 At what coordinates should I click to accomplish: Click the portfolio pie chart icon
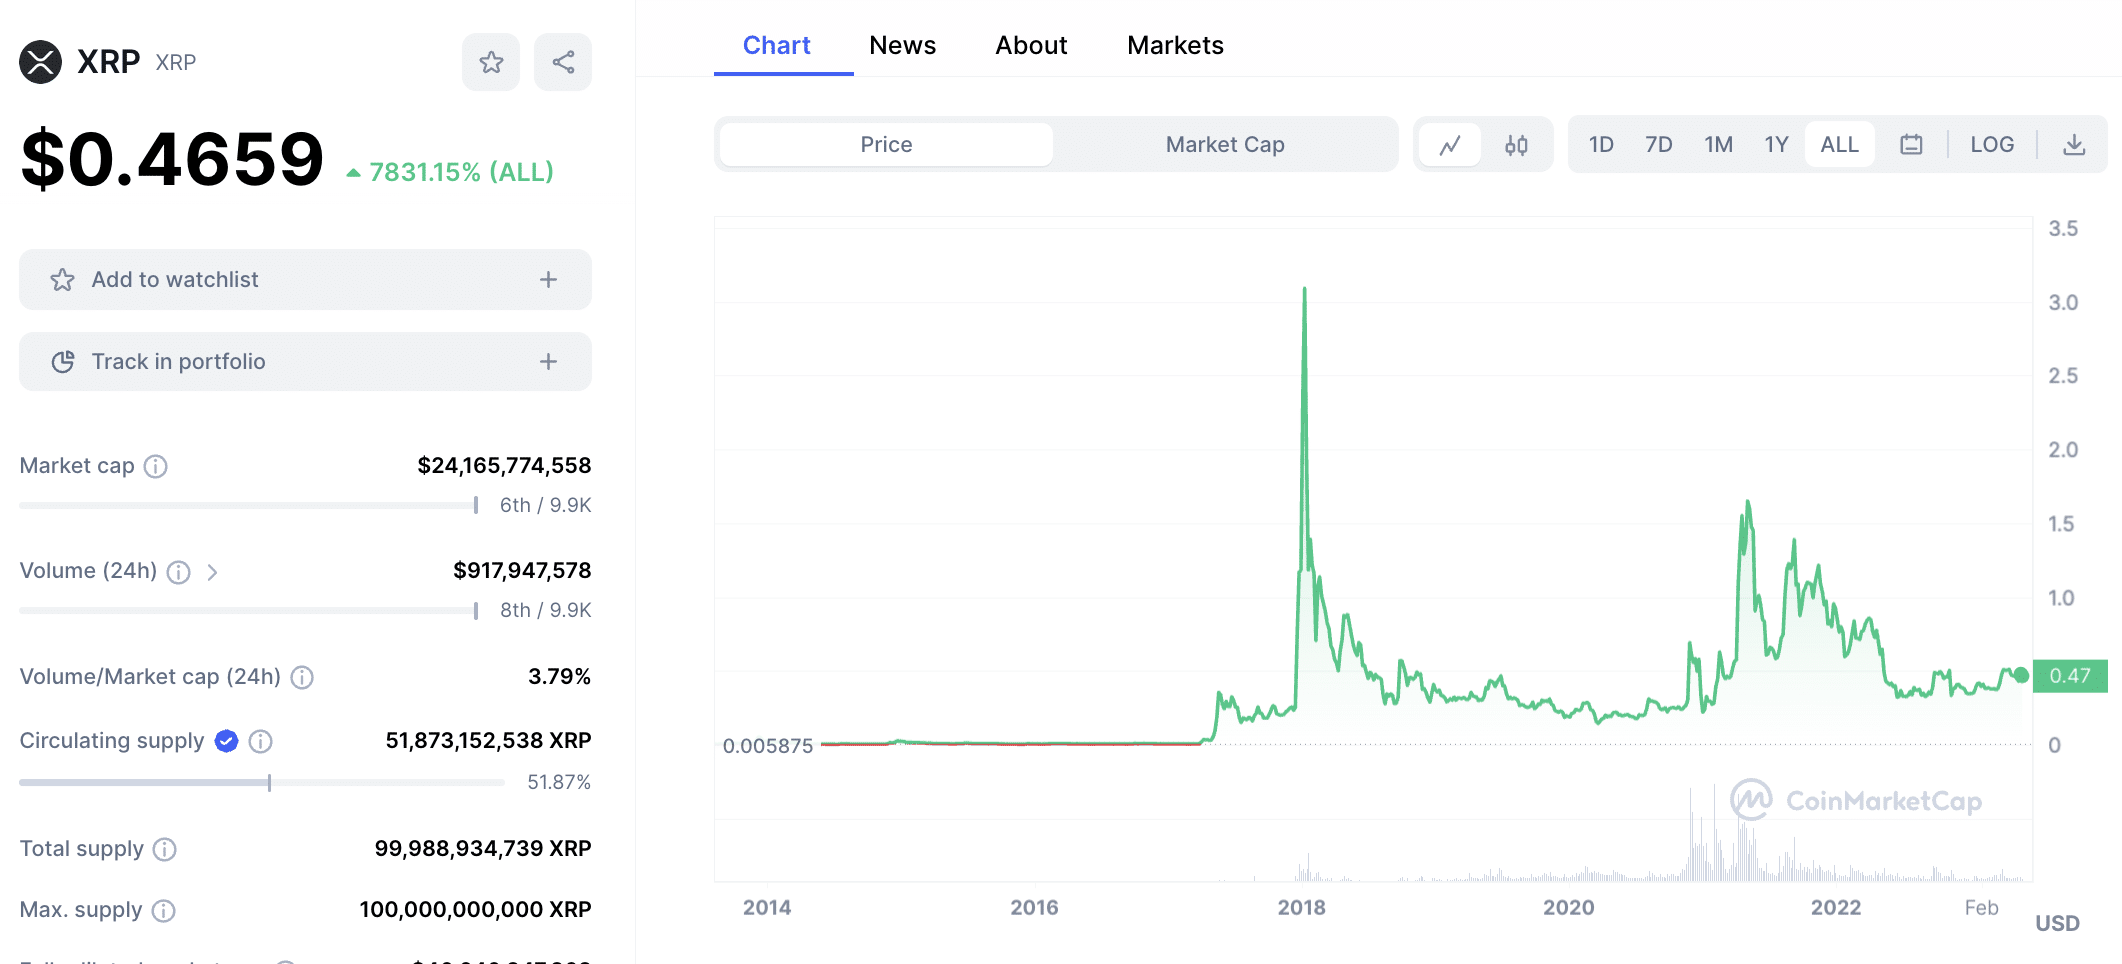click(x=63, y=362)
